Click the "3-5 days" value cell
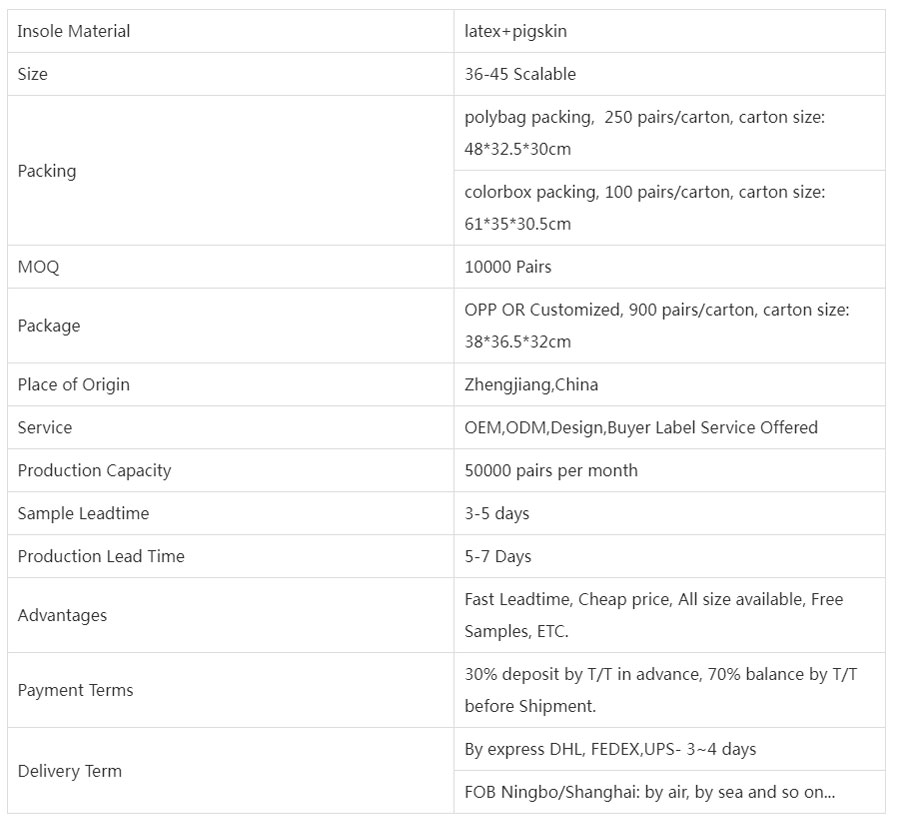The height and width of the screenshot is (831, 900). tap(497, 513)
